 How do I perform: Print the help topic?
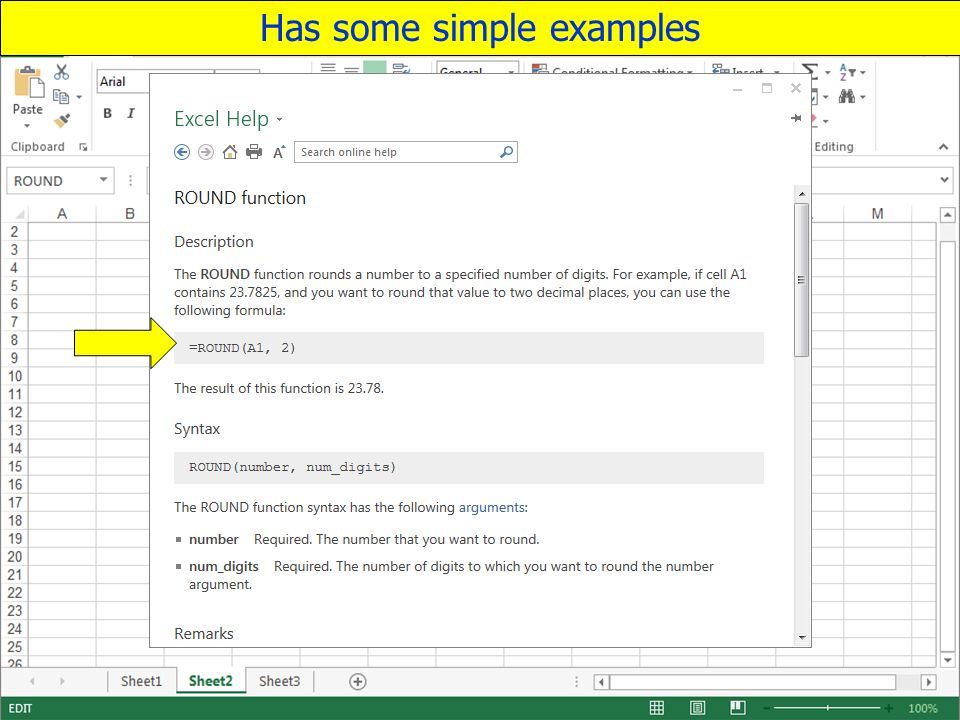coord(253,152)
